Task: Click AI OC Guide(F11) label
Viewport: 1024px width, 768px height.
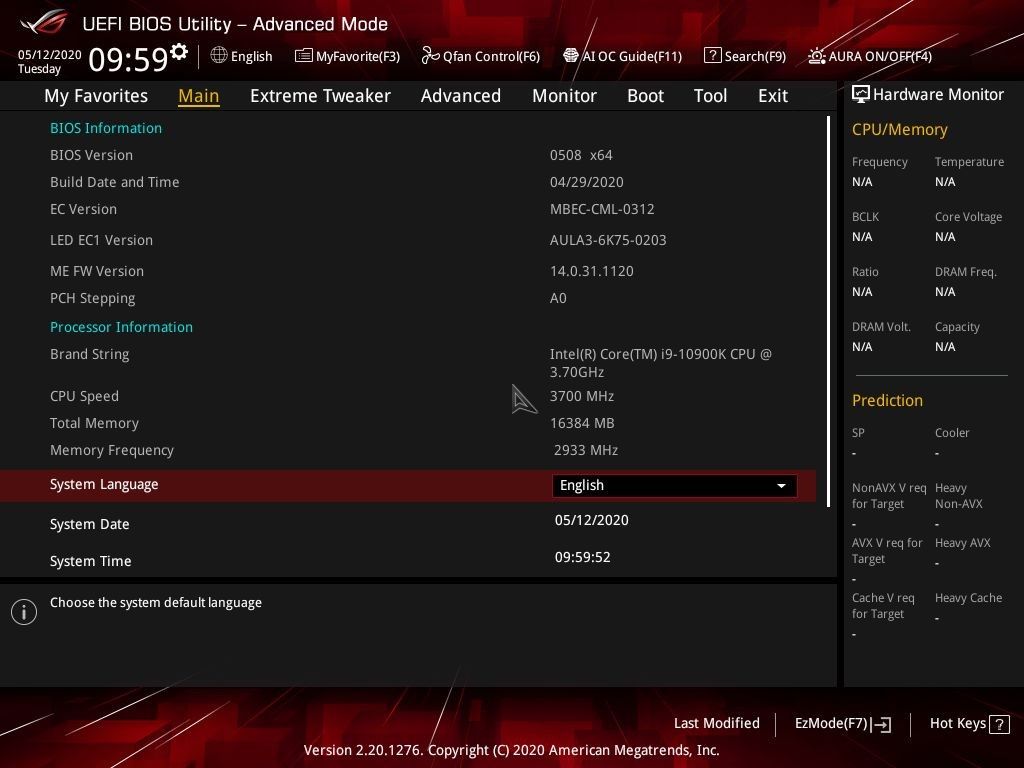Action: click(x=632, y=57)
